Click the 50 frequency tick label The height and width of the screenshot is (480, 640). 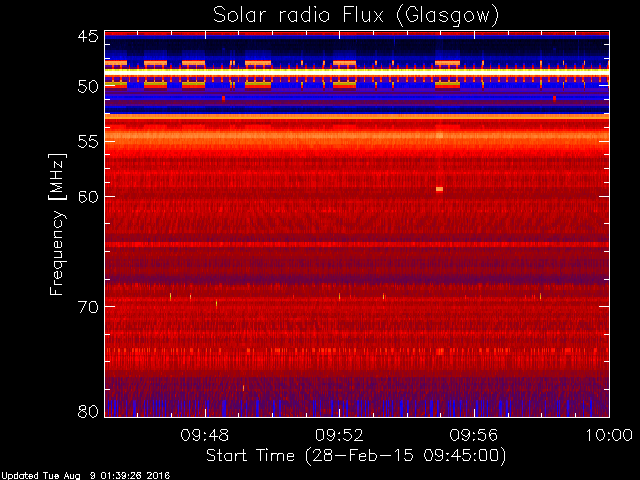(88, 87)
